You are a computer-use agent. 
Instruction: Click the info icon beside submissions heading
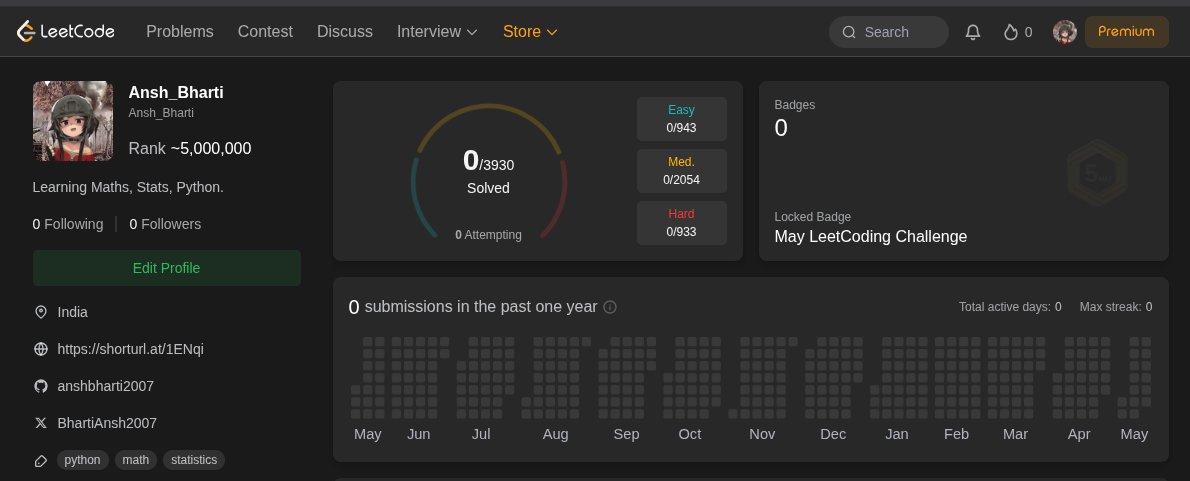pos(609,307)
